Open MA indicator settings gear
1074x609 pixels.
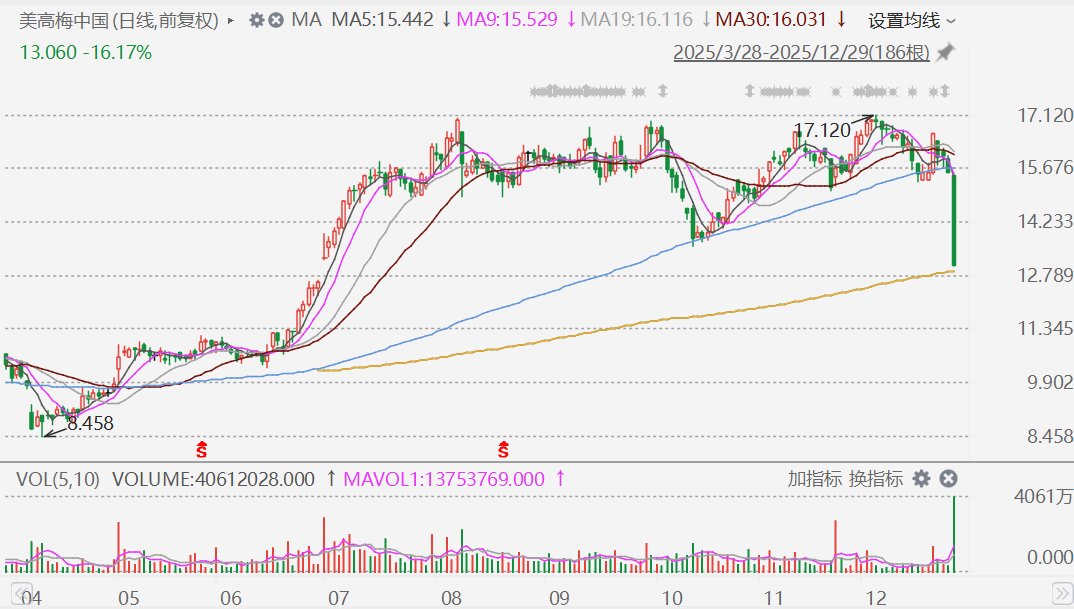tap(256, 20)
